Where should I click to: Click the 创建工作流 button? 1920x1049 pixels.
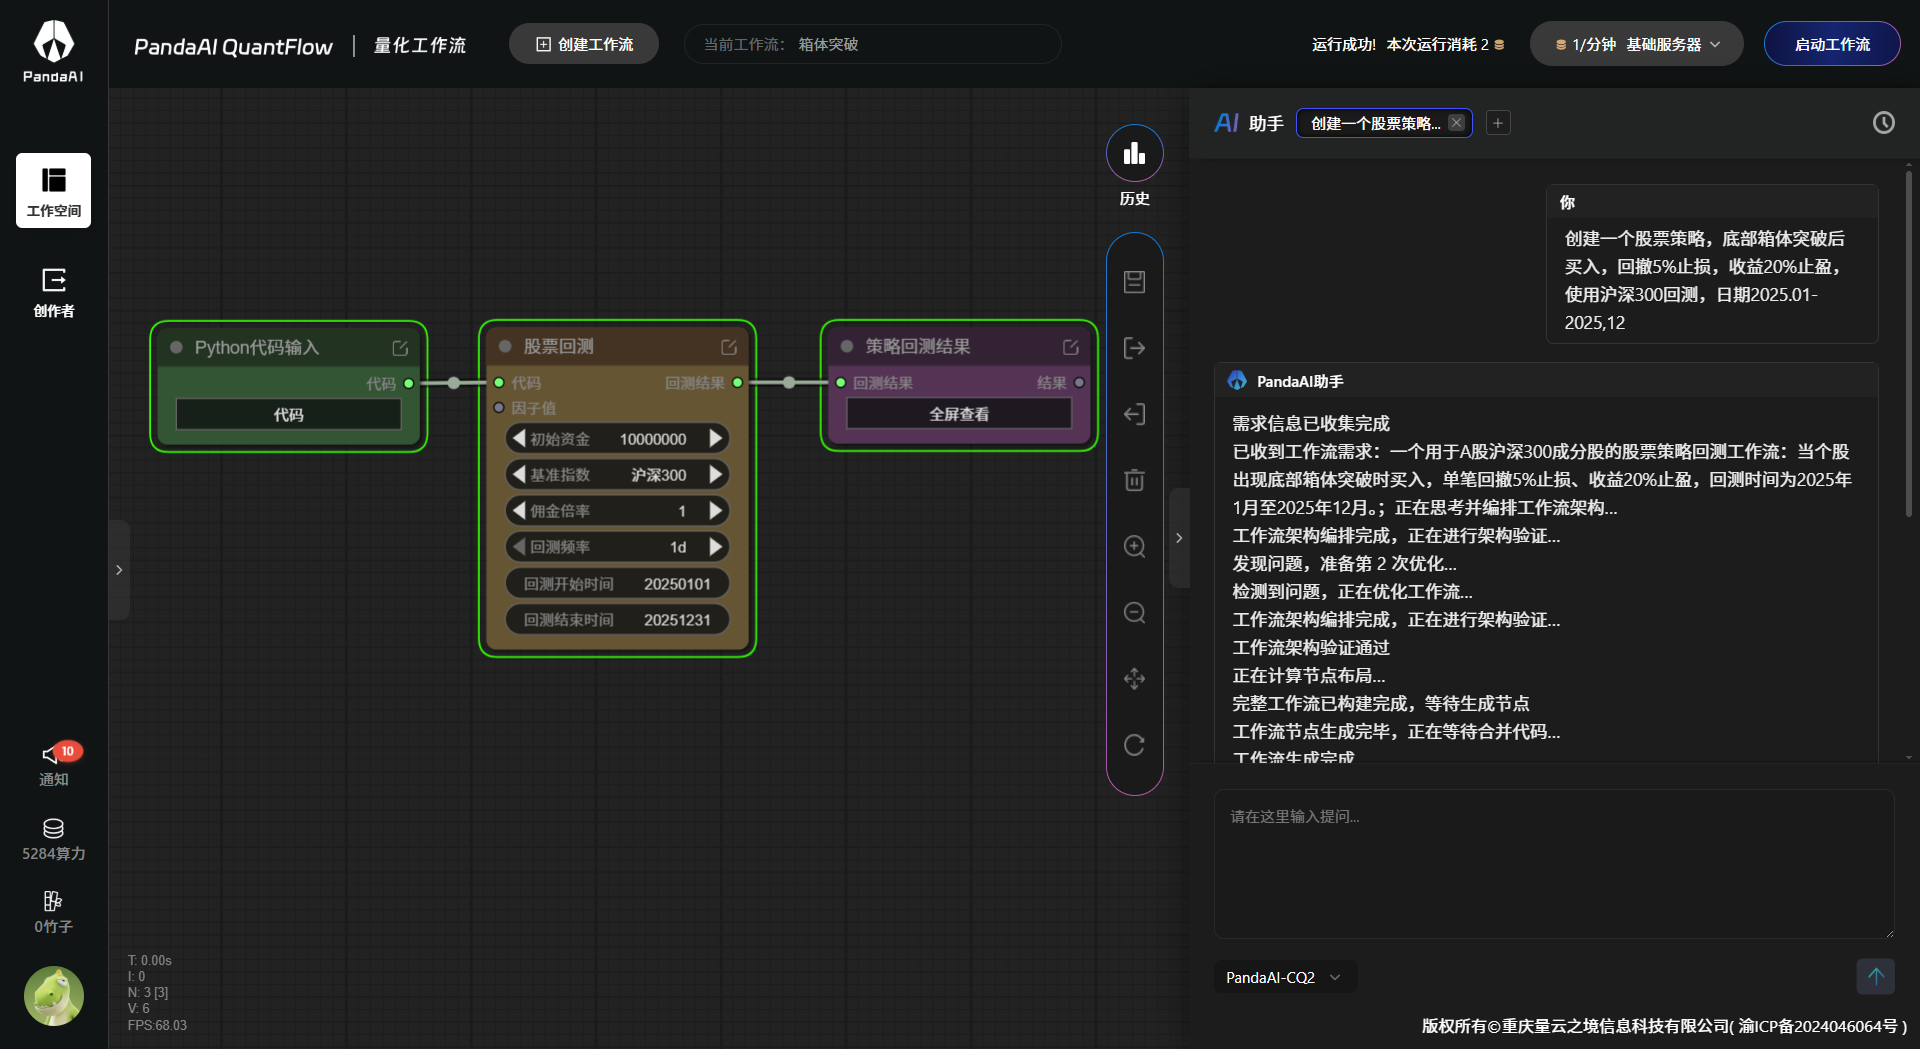point(584,44)
